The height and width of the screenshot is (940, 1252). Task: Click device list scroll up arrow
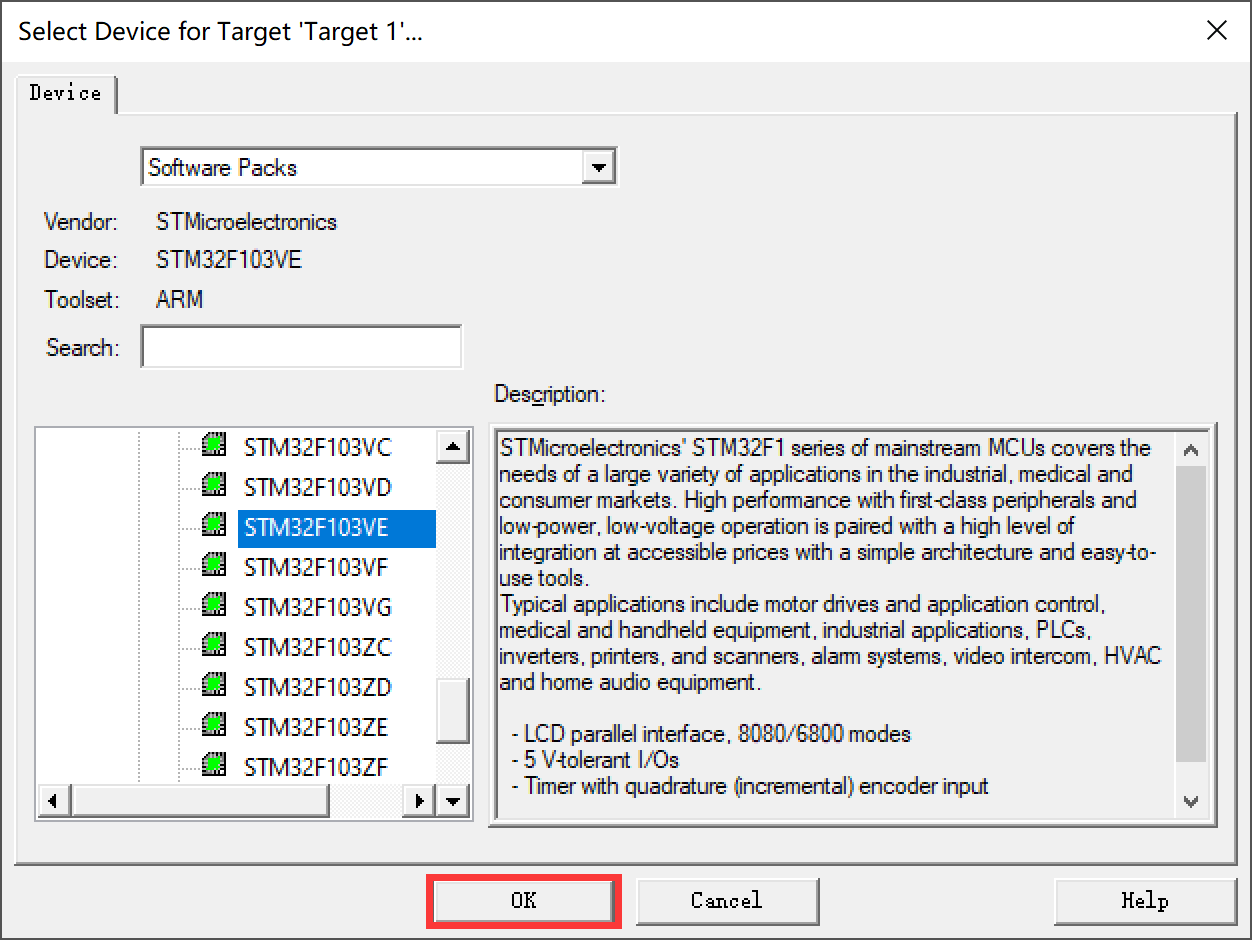tap(453, 447)
